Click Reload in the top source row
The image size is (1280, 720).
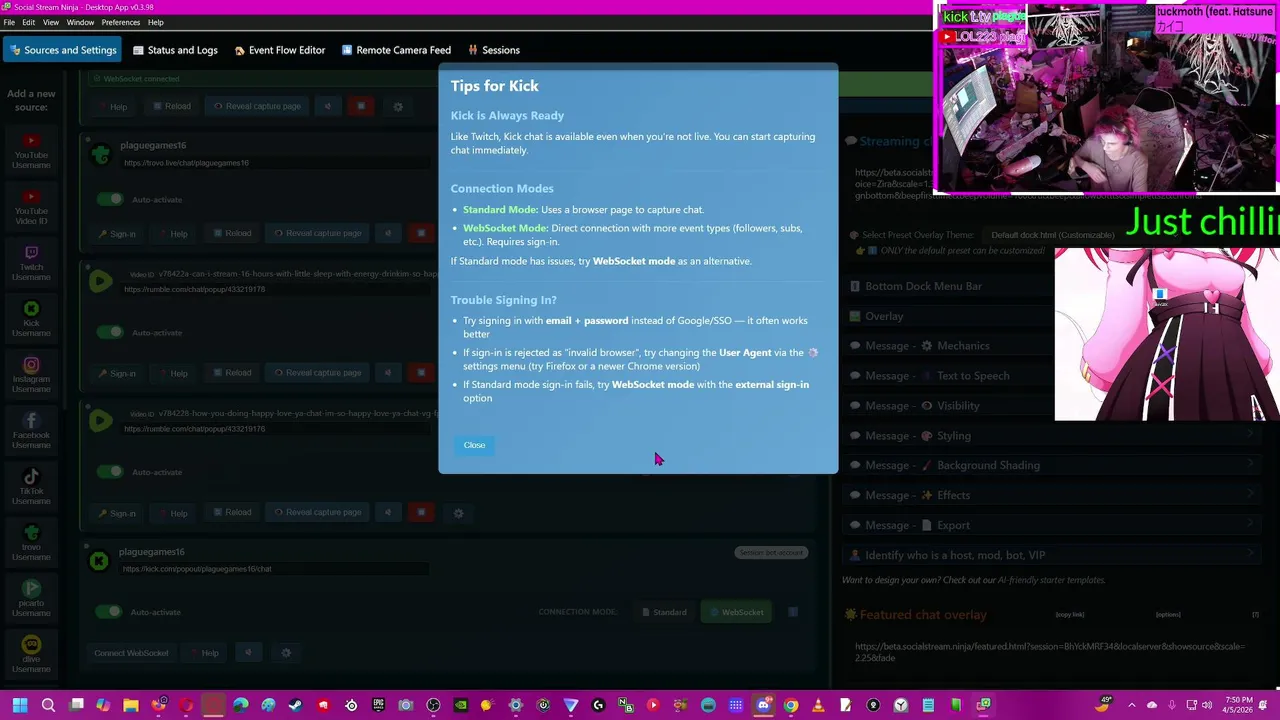pos(171,106)
